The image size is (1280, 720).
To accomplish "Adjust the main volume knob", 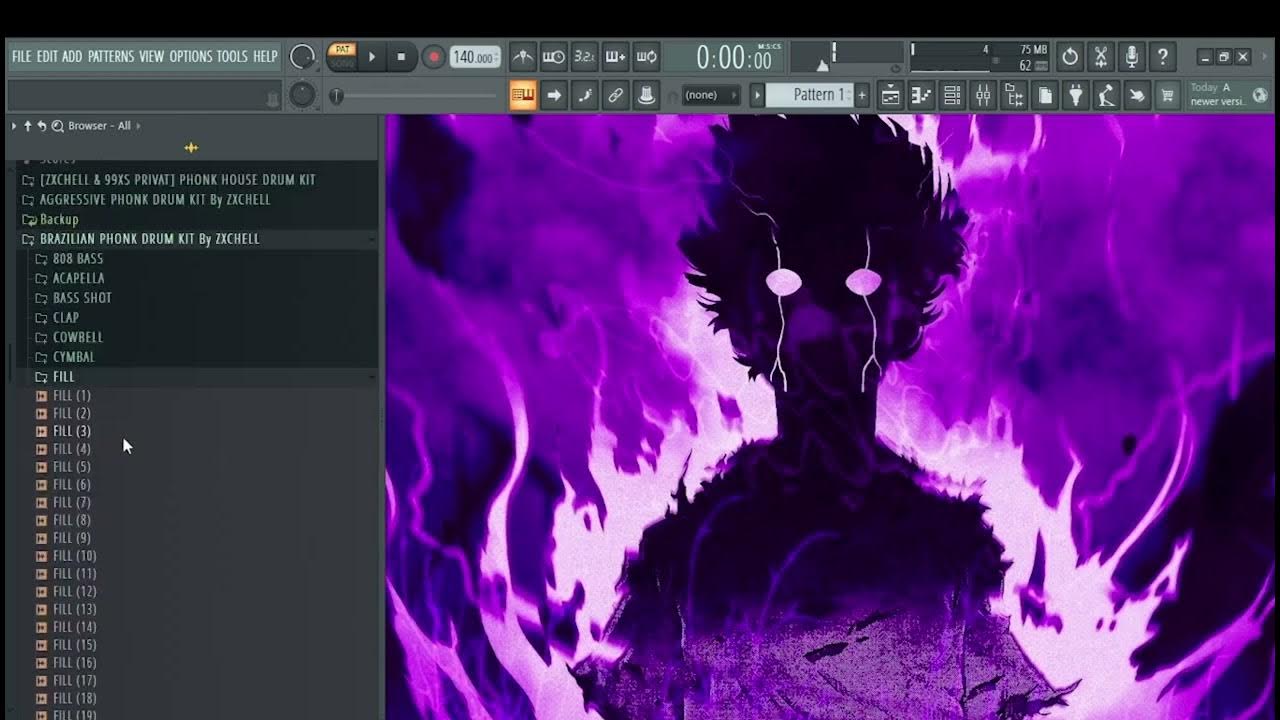I will [302, 57].
